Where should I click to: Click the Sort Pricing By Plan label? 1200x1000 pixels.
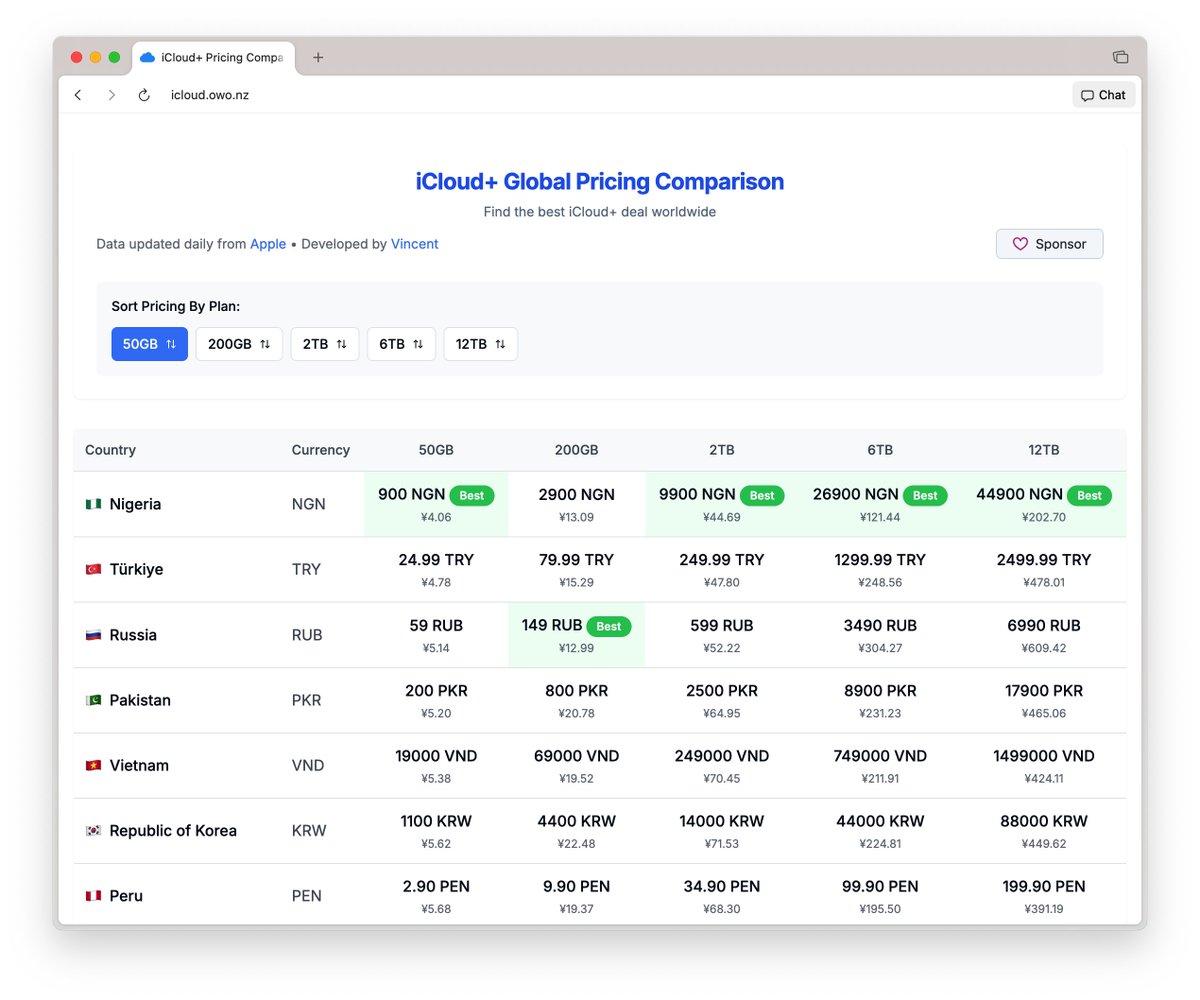[x=176, y=306]
